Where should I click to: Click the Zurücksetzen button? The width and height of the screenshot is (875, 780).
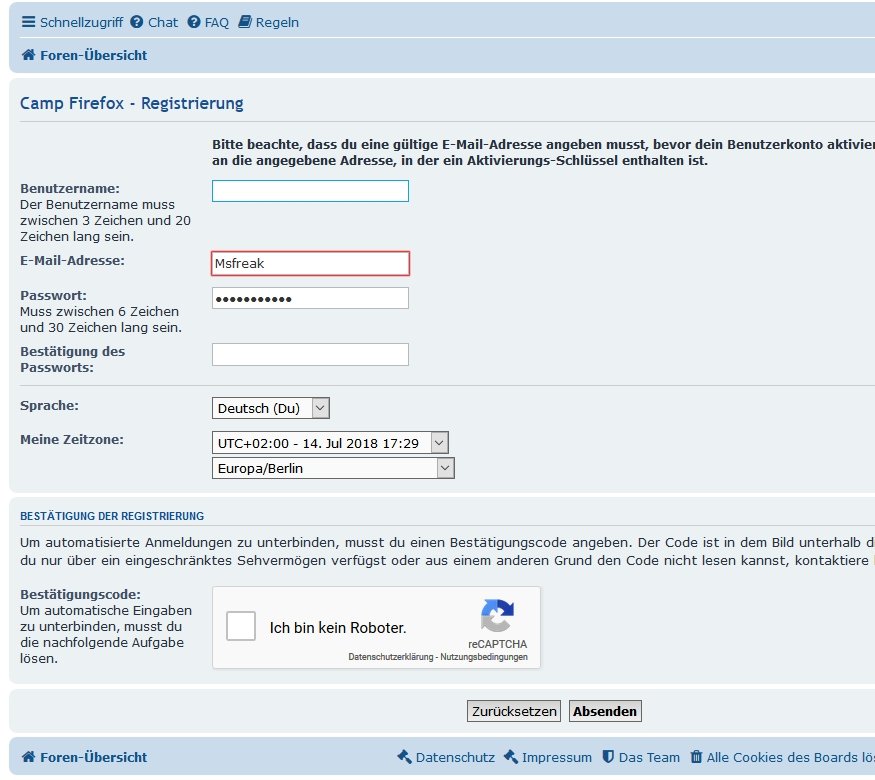(514, 711)
